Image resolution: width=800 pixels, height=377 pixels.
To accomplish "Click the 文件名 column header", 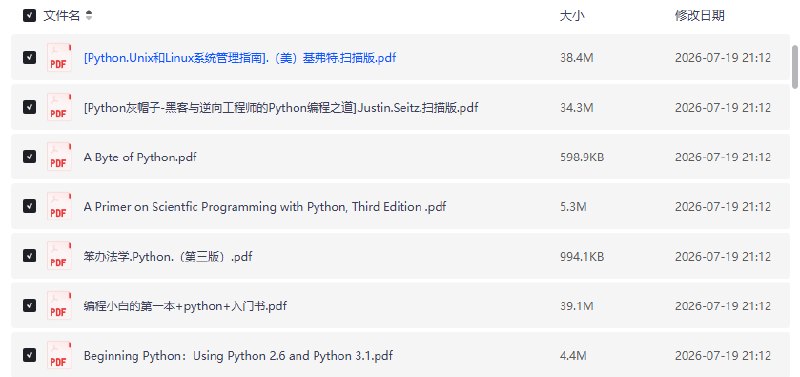I will click(62, 16).
